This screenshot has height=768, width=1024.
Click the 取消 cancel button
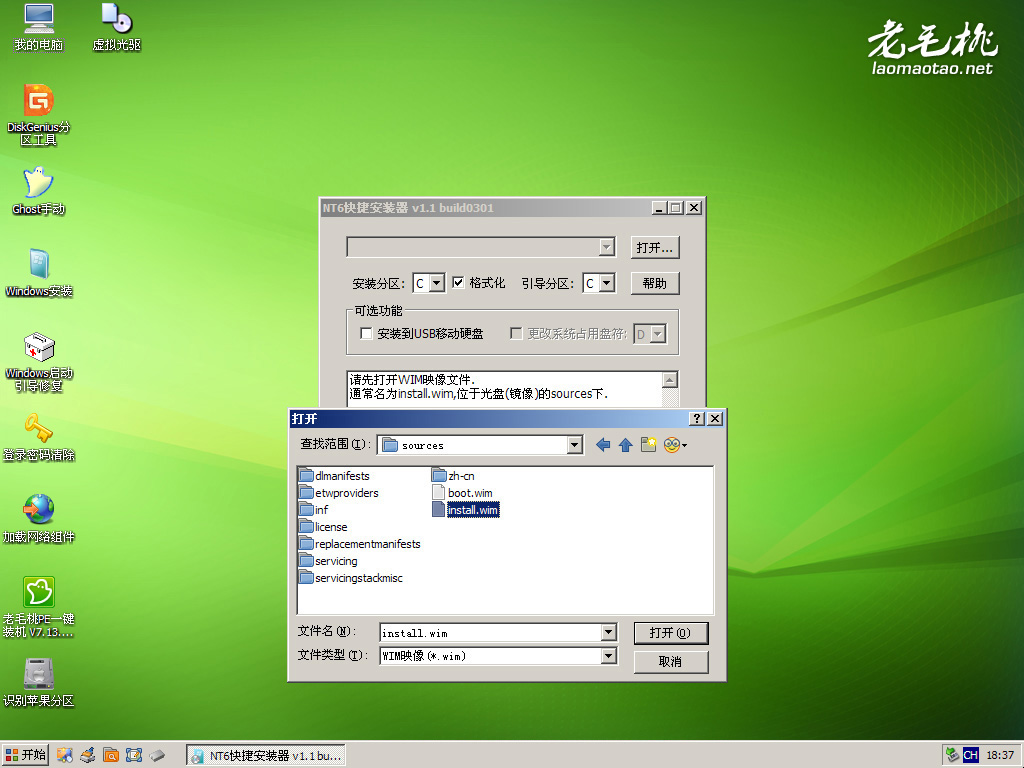(671, 662)
